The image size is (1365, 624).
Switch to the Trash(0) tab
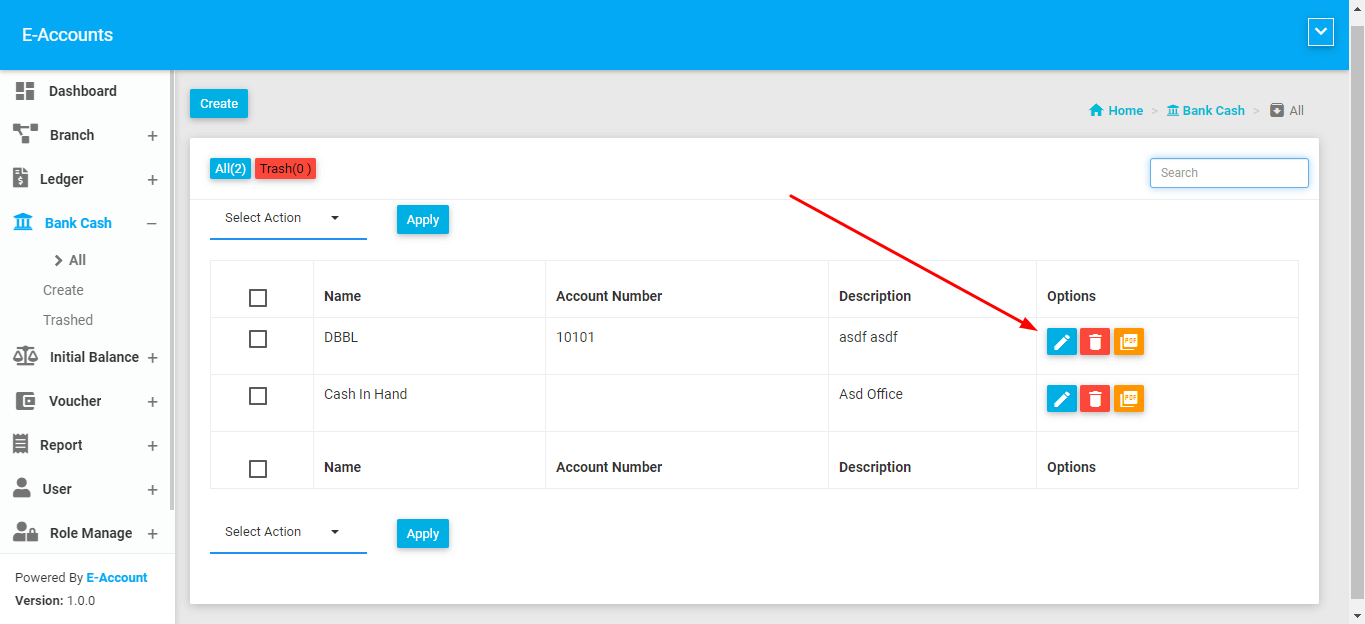click(285, 169)
